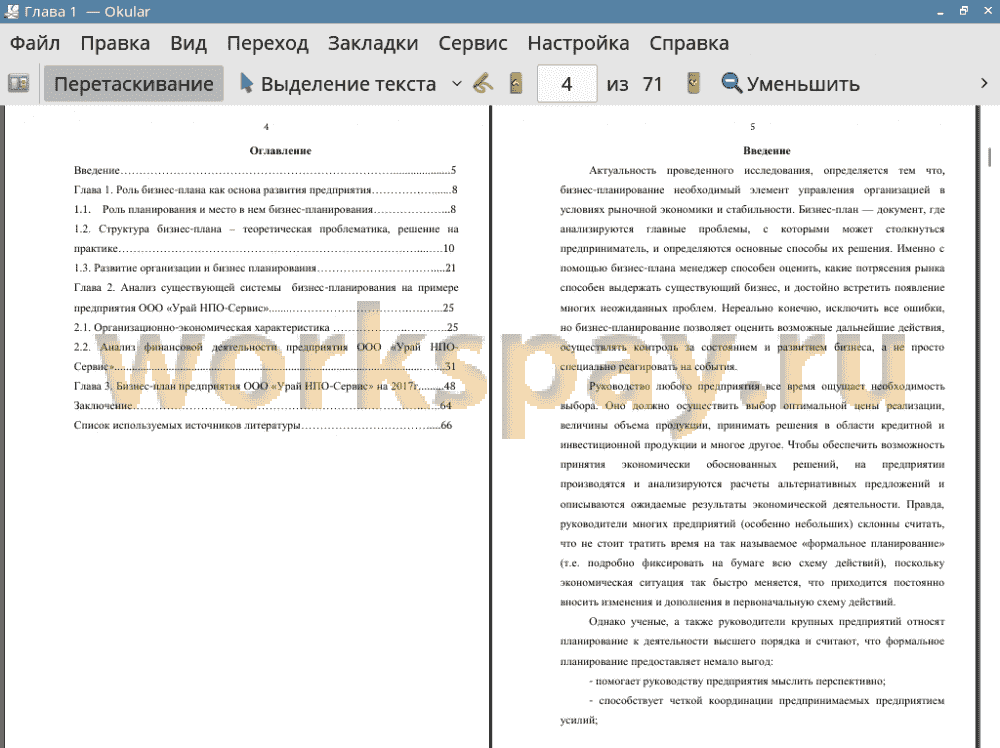Click the Введение heading on page 5
The width and height of the screenshot is (1000, 748).
(x=767, y=150)
